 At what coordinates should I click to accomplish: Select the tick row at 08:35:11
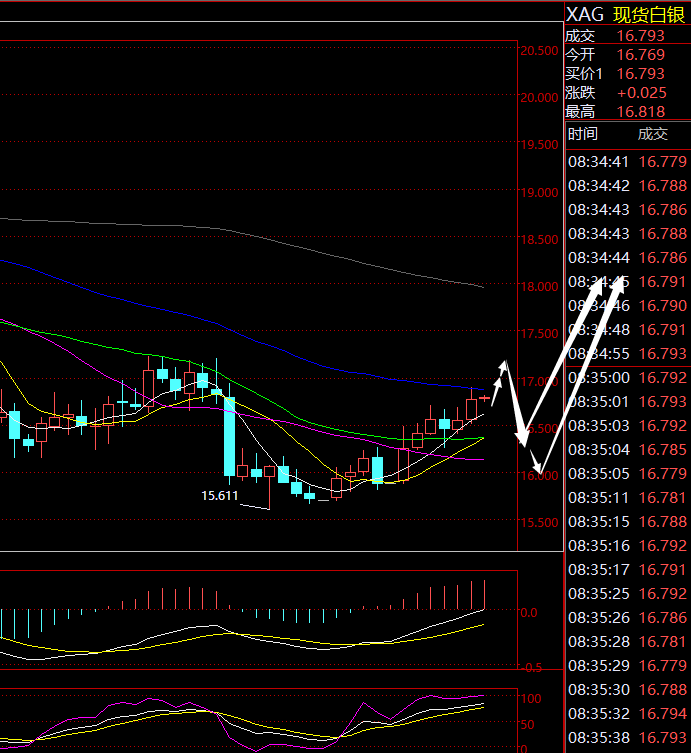628,498
